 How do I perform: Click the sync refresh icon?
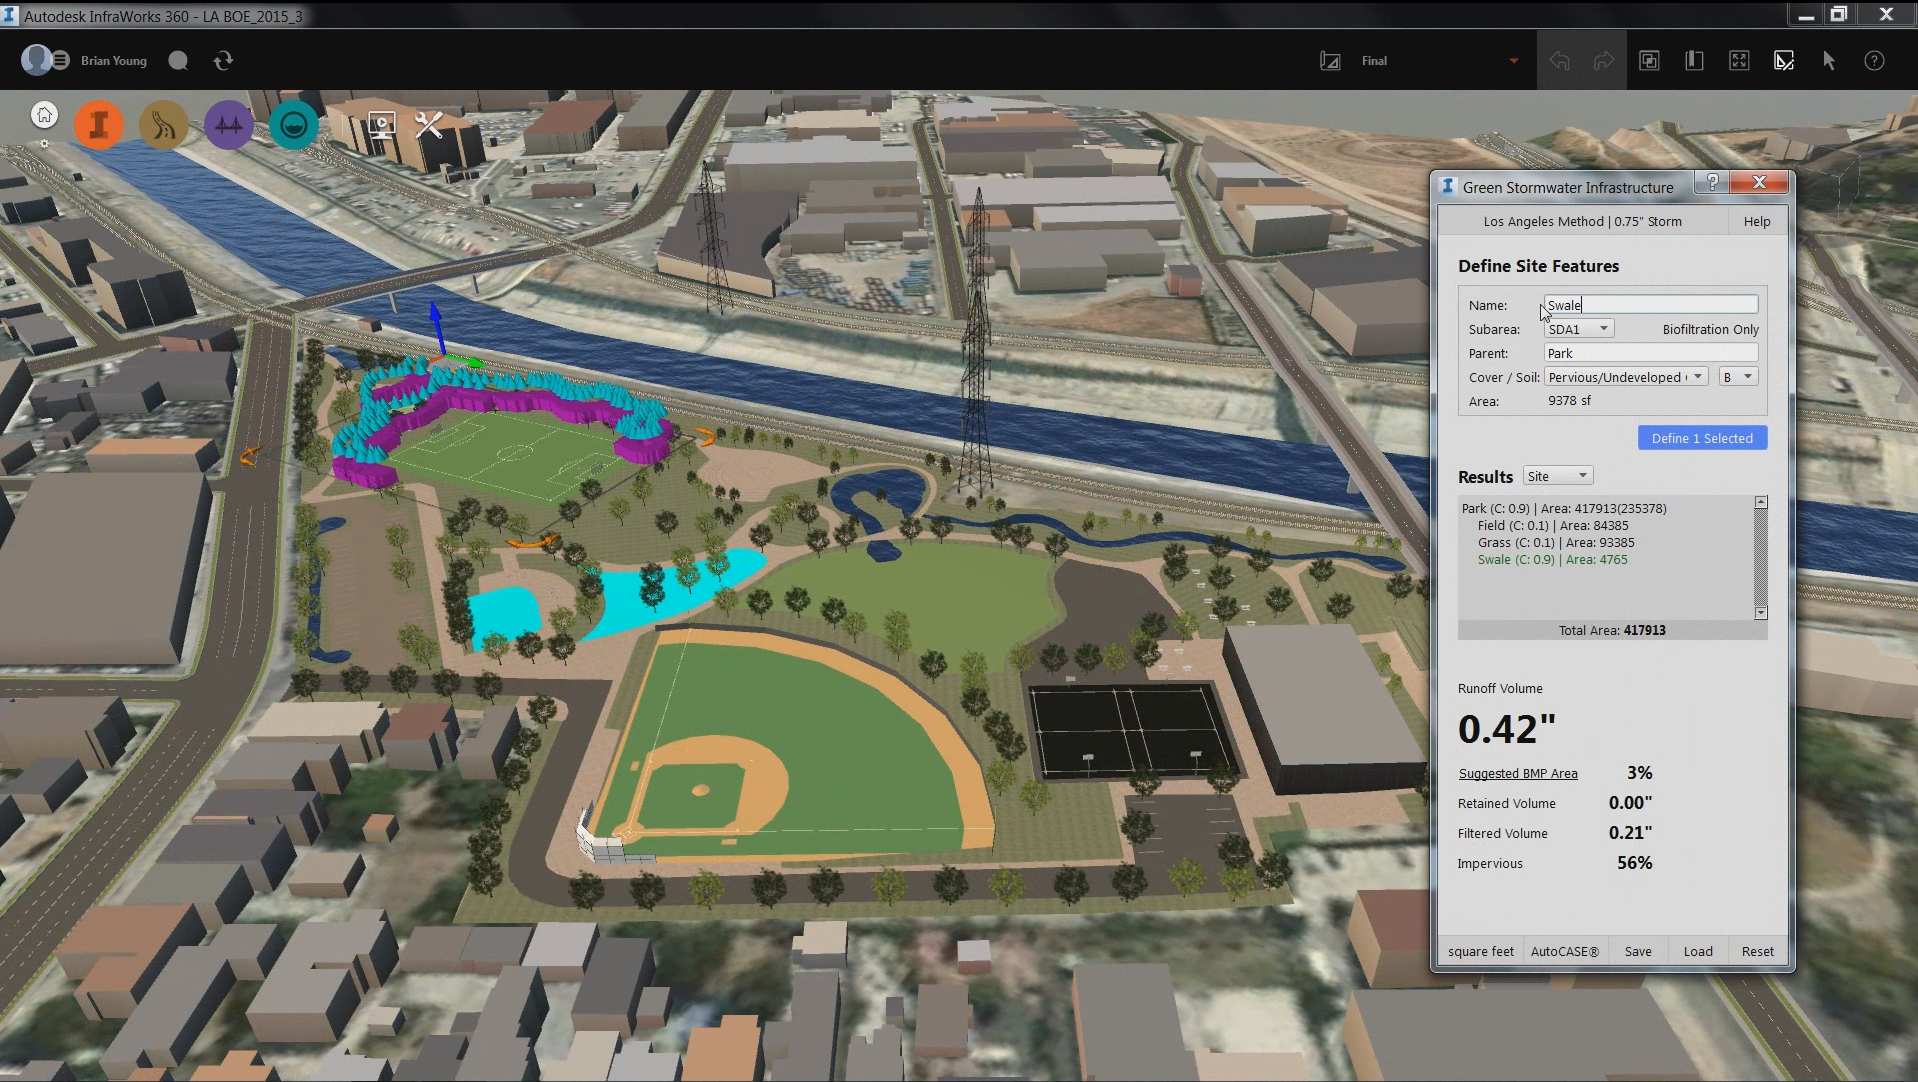(223, 61)
